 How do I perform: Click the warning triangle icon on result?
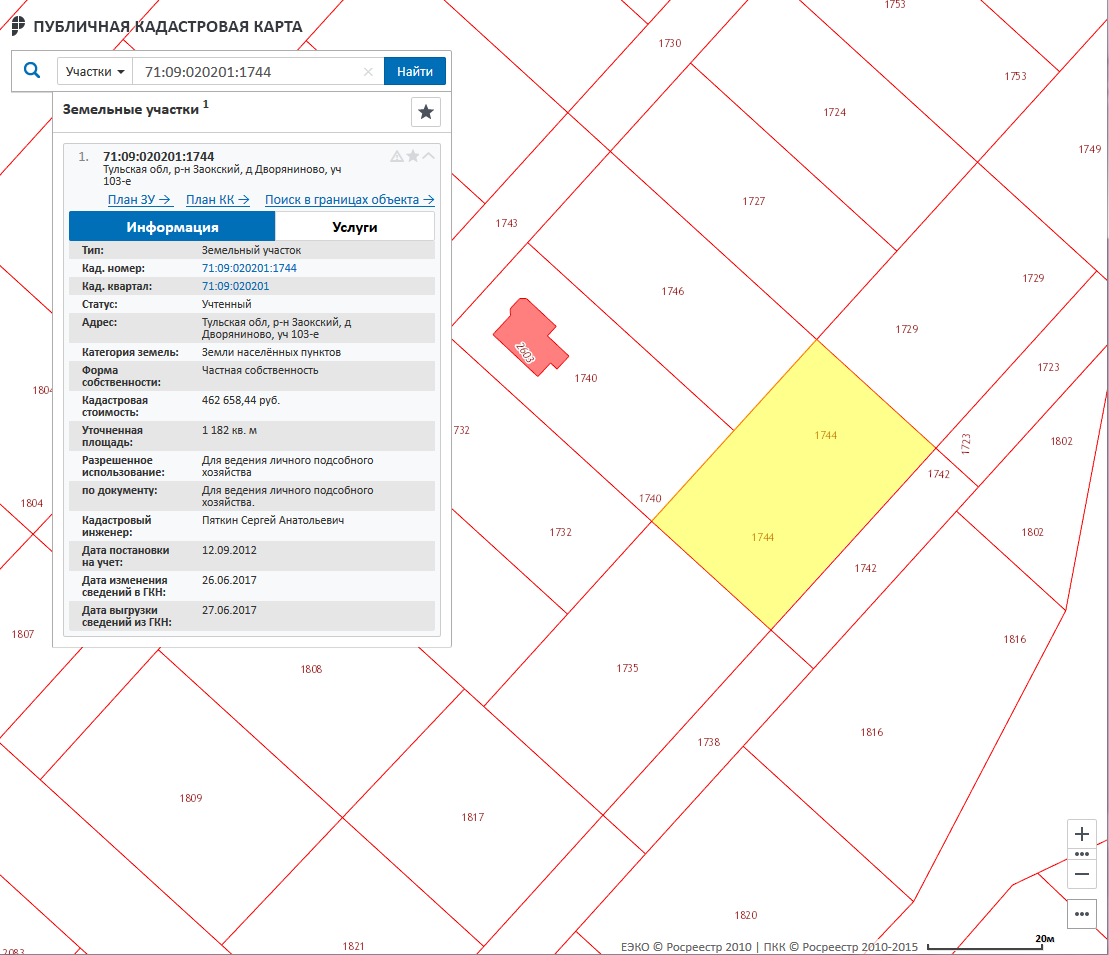click(x=397, y=156)
